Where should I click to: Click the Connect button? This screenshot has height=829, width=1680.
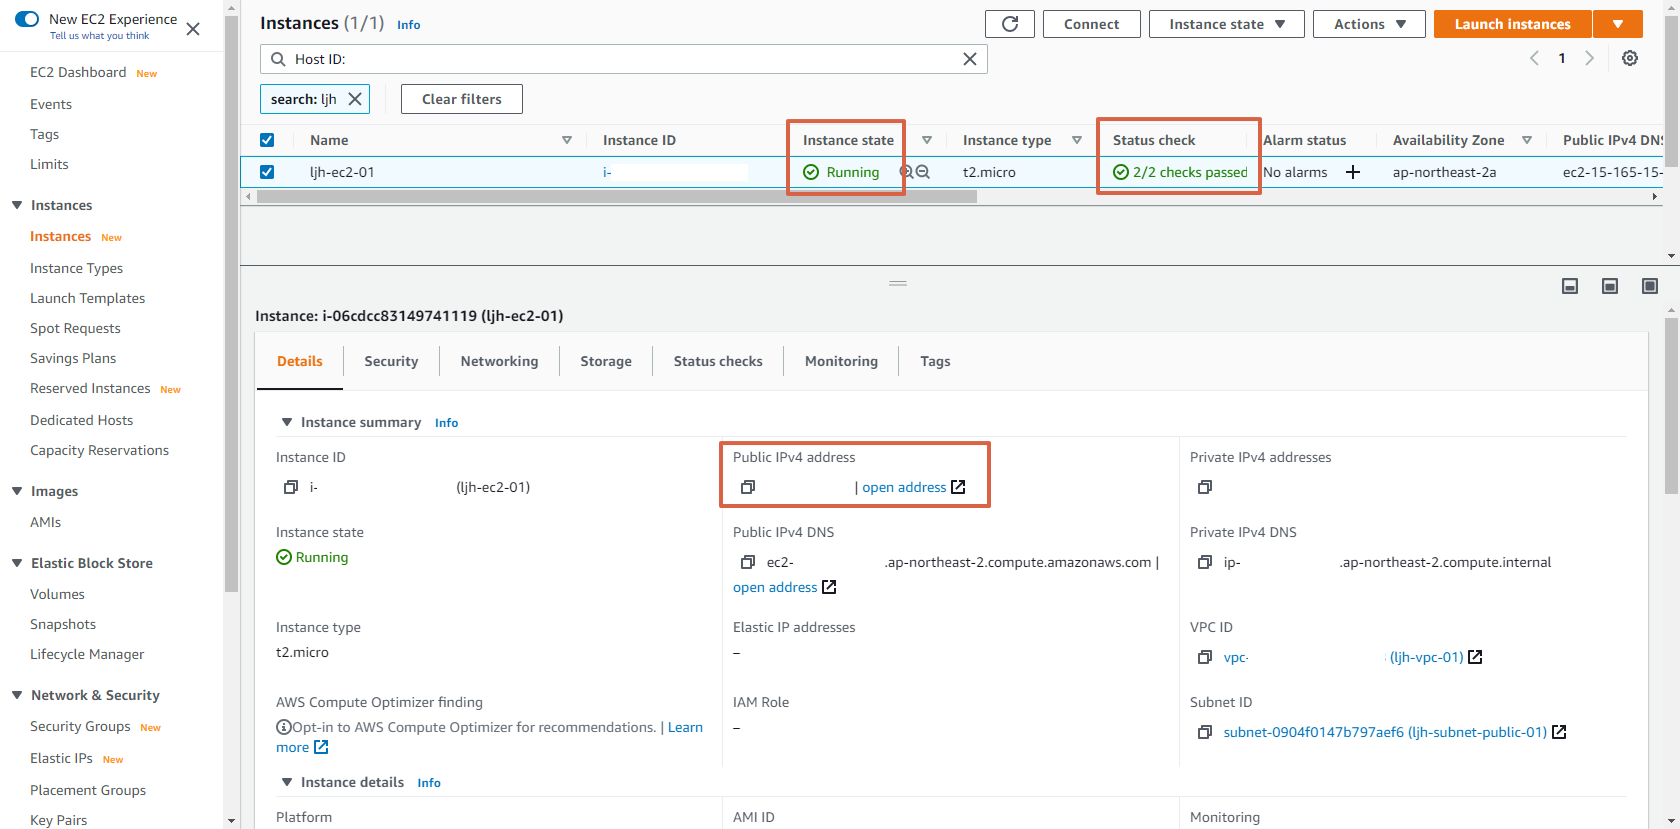coord(1092,24)
